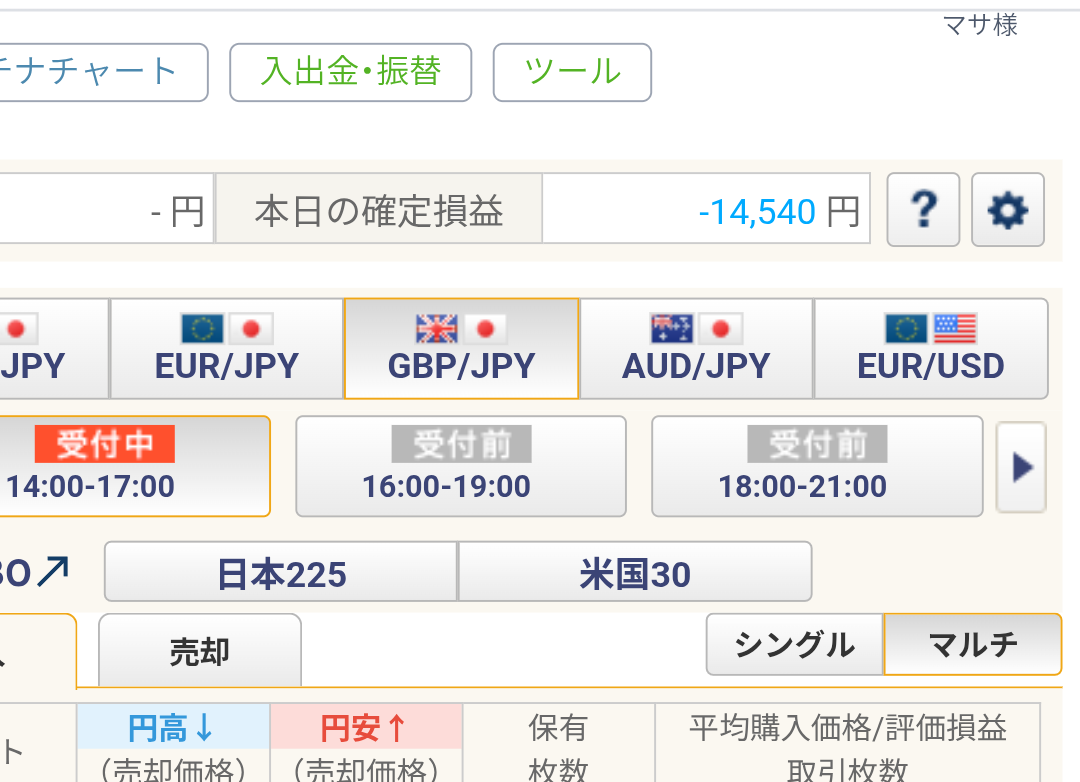This screenshot has width=1080, height=782.
Task: Toggle to マルチ view mode
Action: [972, 645]
